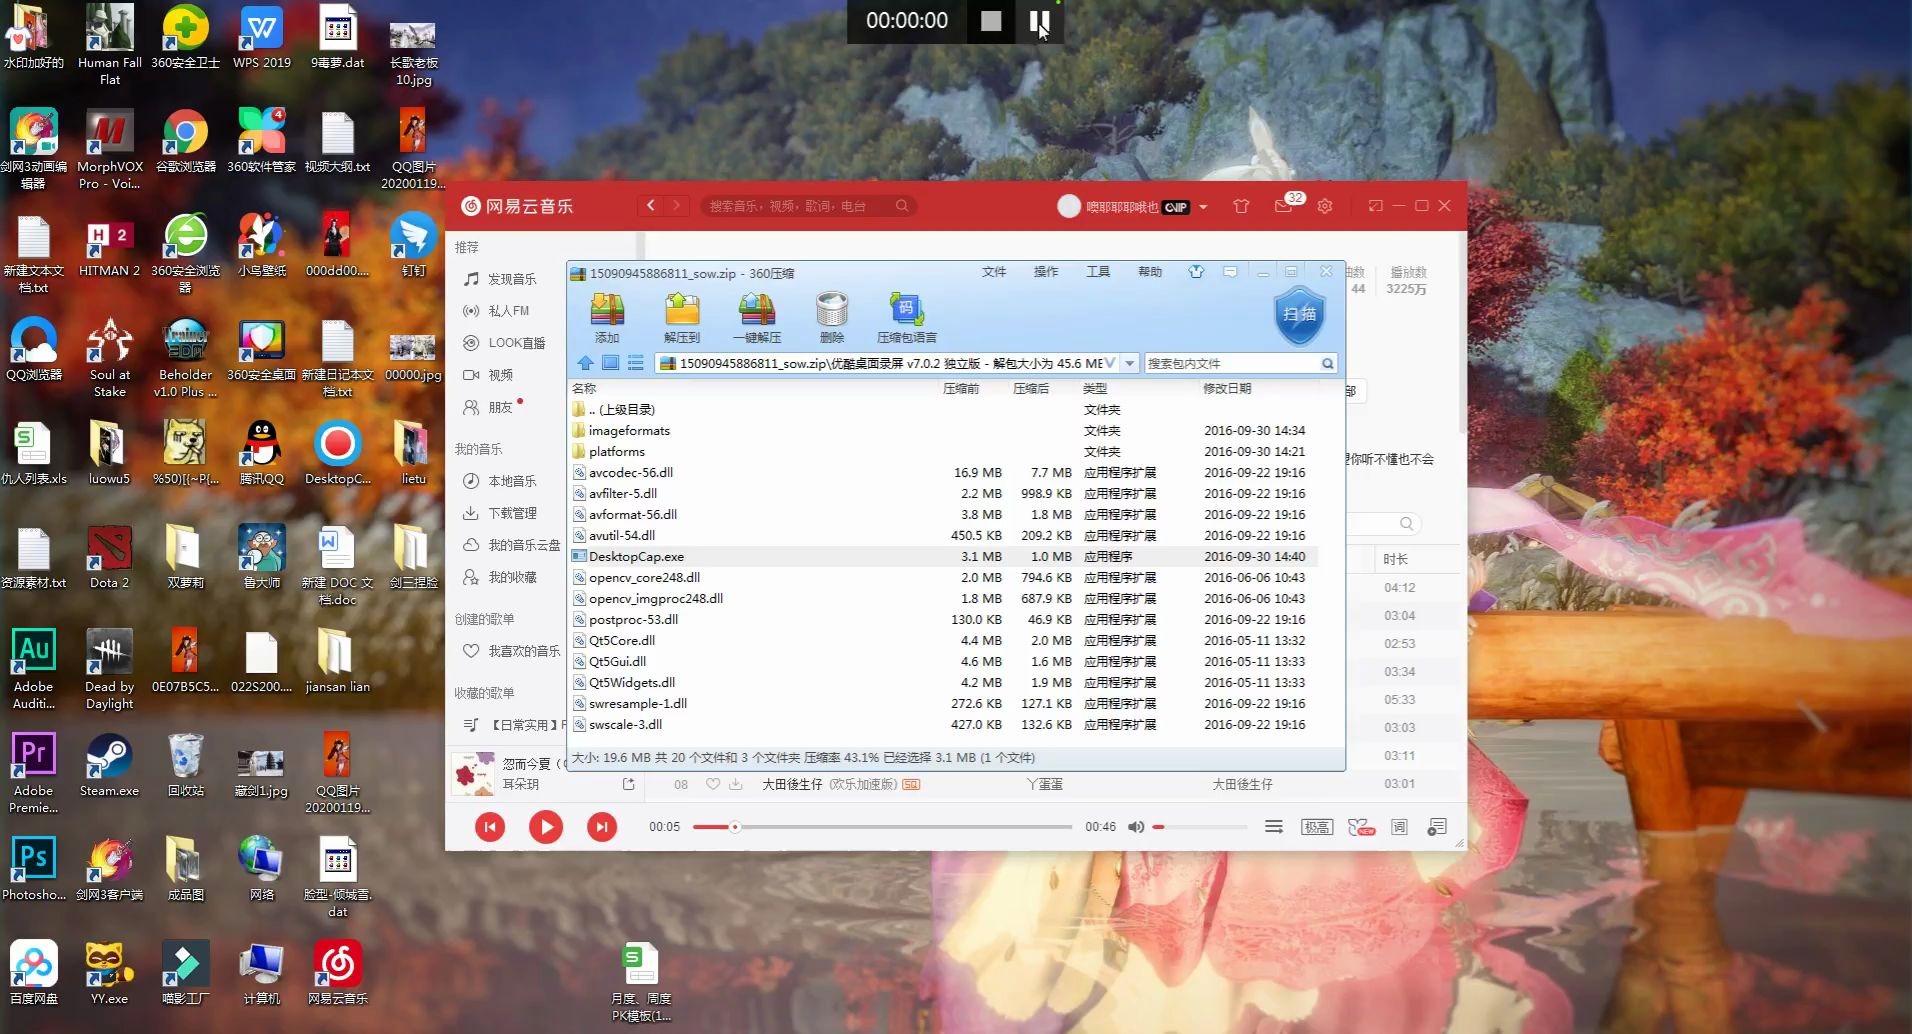
Task: Click the song progress slider
Action: [882, 827]
